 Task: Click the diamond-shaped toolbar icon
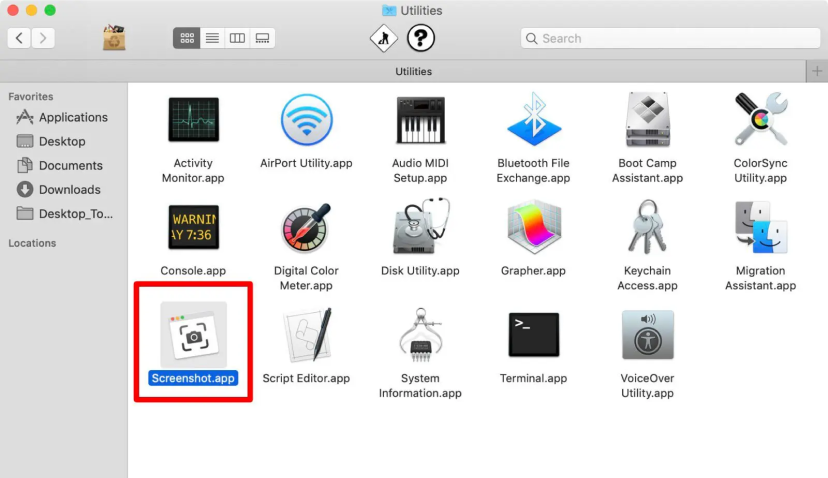[x=383, y=38]
